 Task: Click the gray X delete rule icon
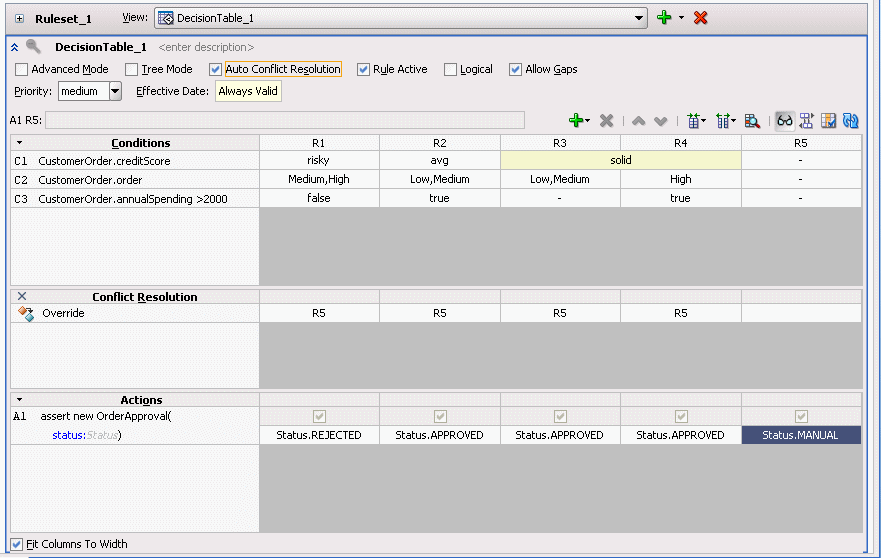(x=606, y=120)
